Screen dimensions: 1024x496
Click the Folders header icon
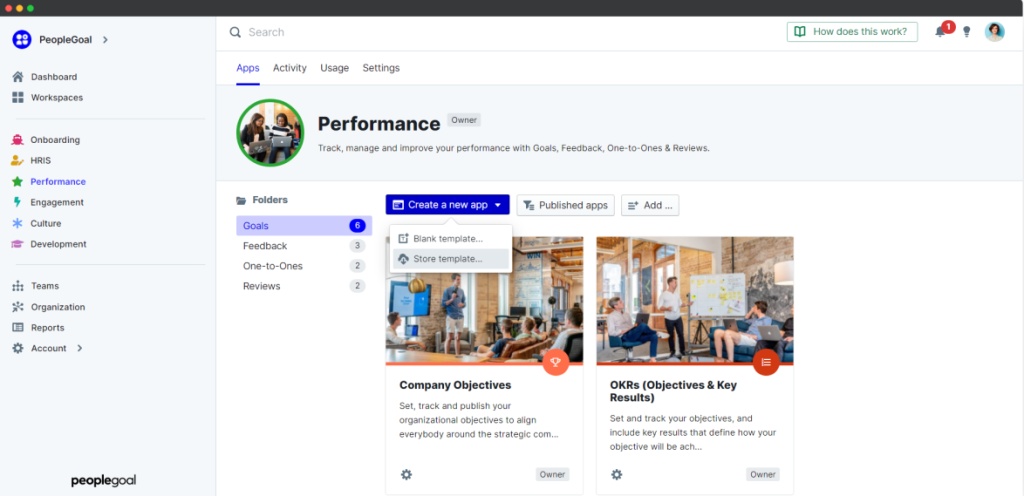point(241,200)
